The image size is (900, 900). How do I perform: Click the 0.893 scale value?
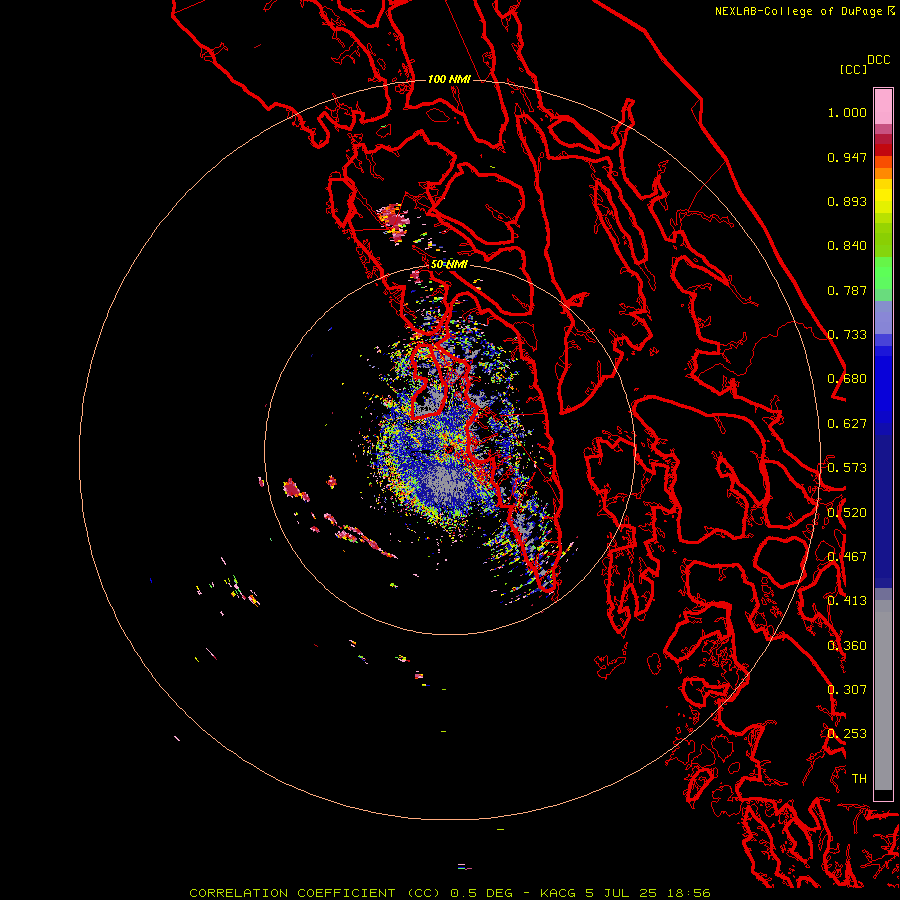click(847, 201)
